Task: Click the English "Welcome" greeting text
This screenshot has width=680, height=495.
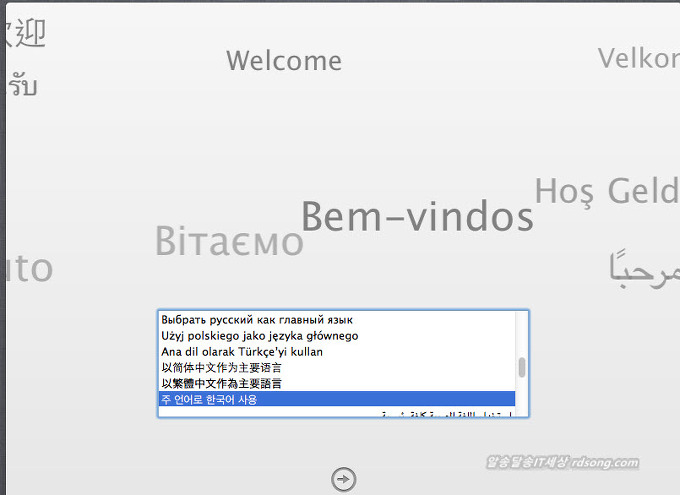Action: (x=284, y=61)
